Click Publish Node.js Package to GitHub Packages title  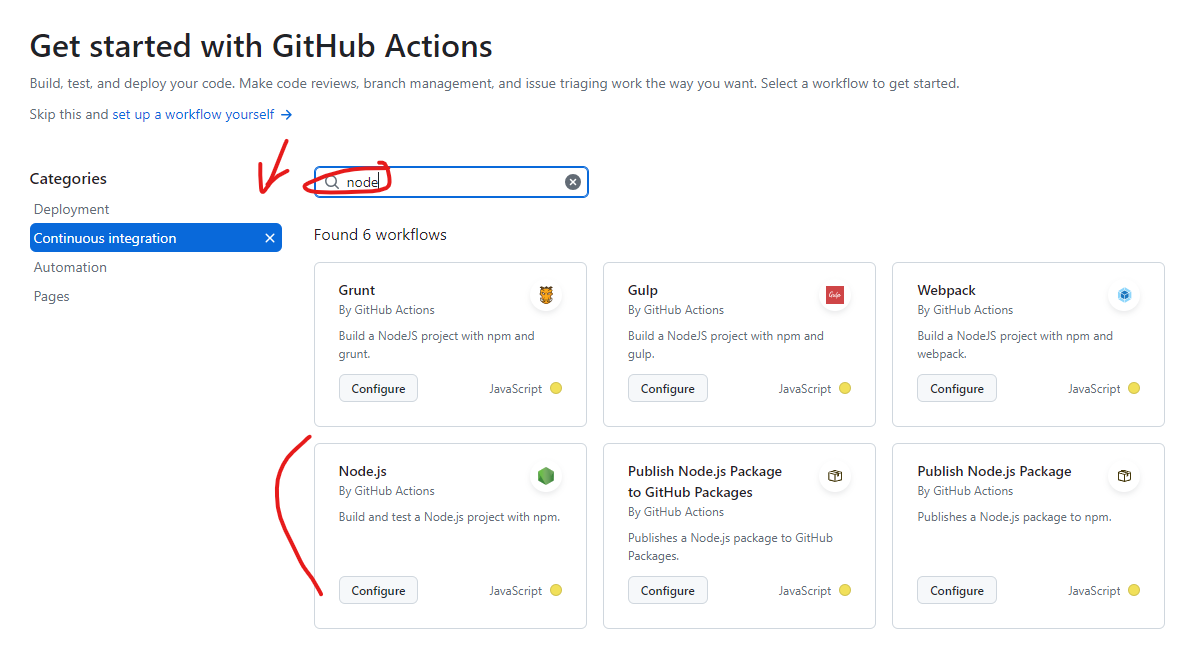coord(705,482)
